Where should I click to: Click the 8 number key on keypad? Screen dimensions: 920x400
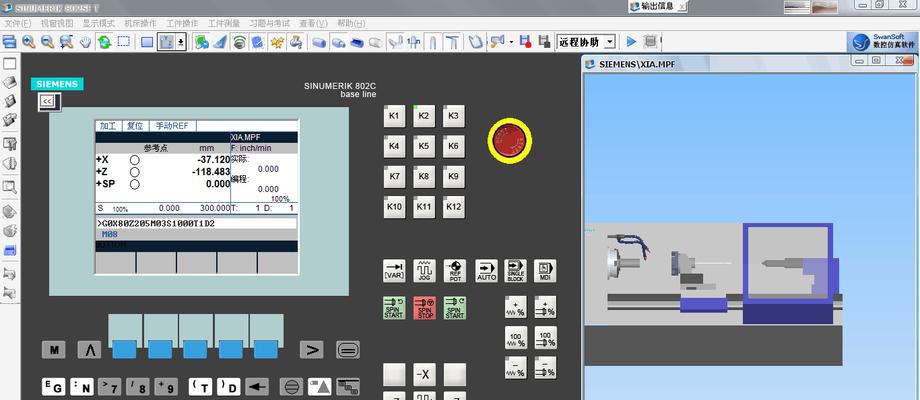pos(138,387)
